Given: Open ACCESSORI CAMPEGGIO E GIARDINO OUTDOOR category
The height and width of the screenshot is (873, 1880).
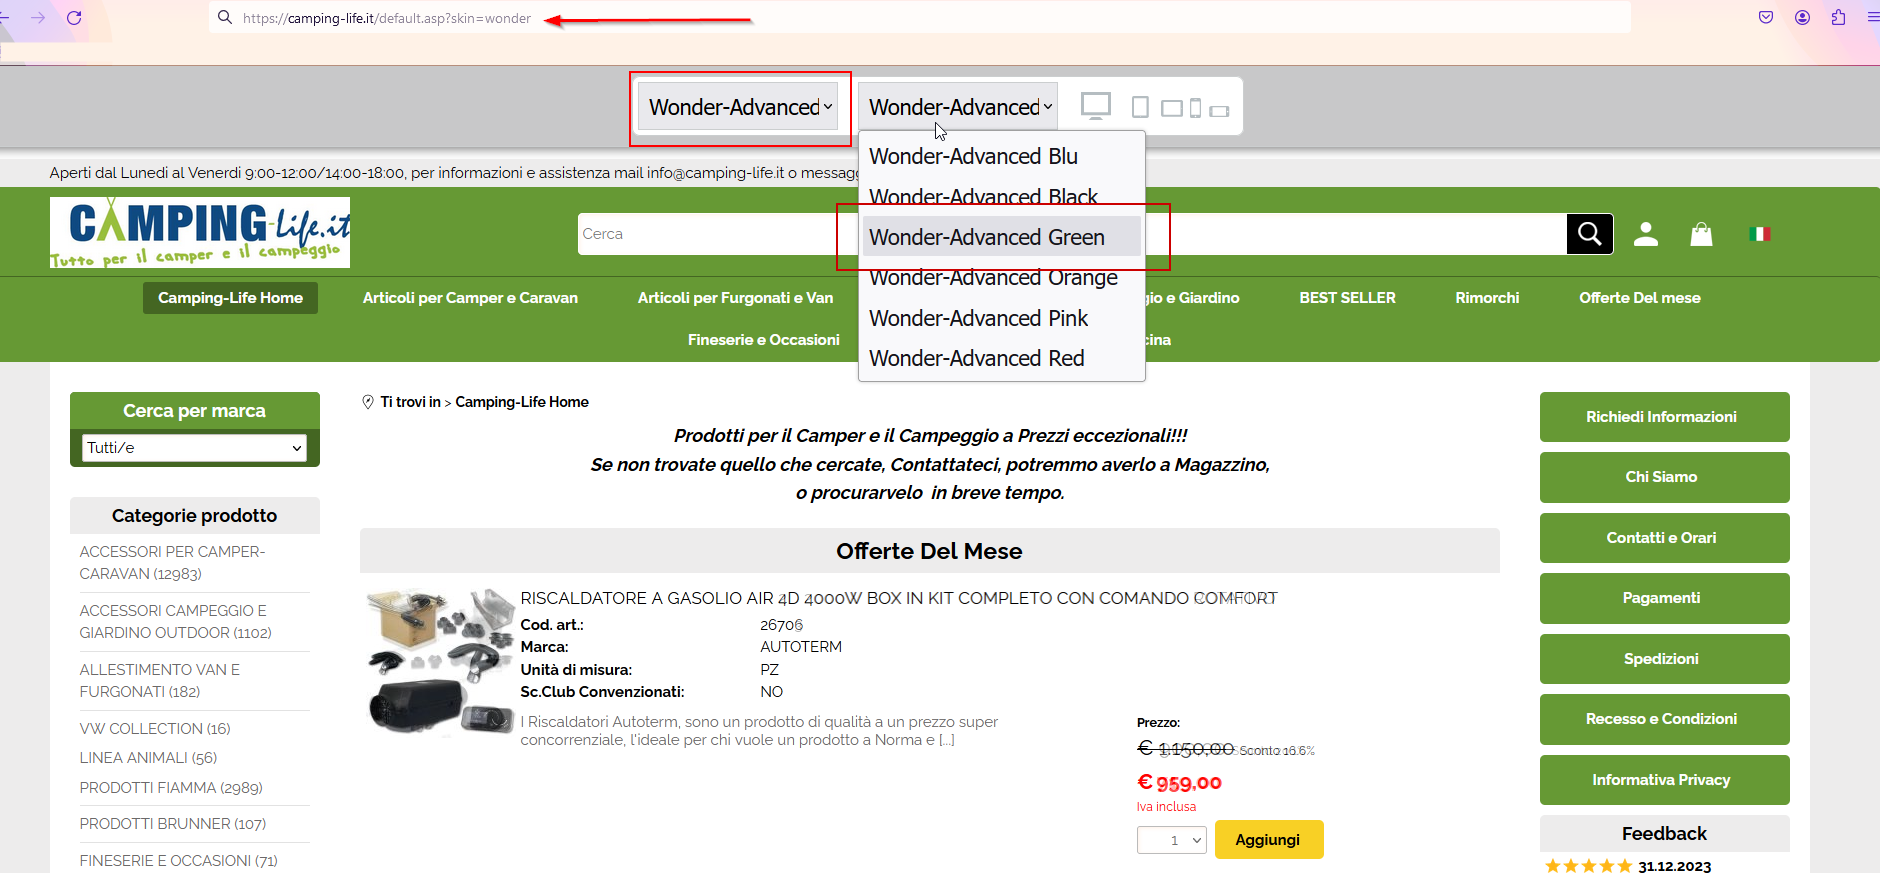Looking at the screenshot, I should click(175, 622).
